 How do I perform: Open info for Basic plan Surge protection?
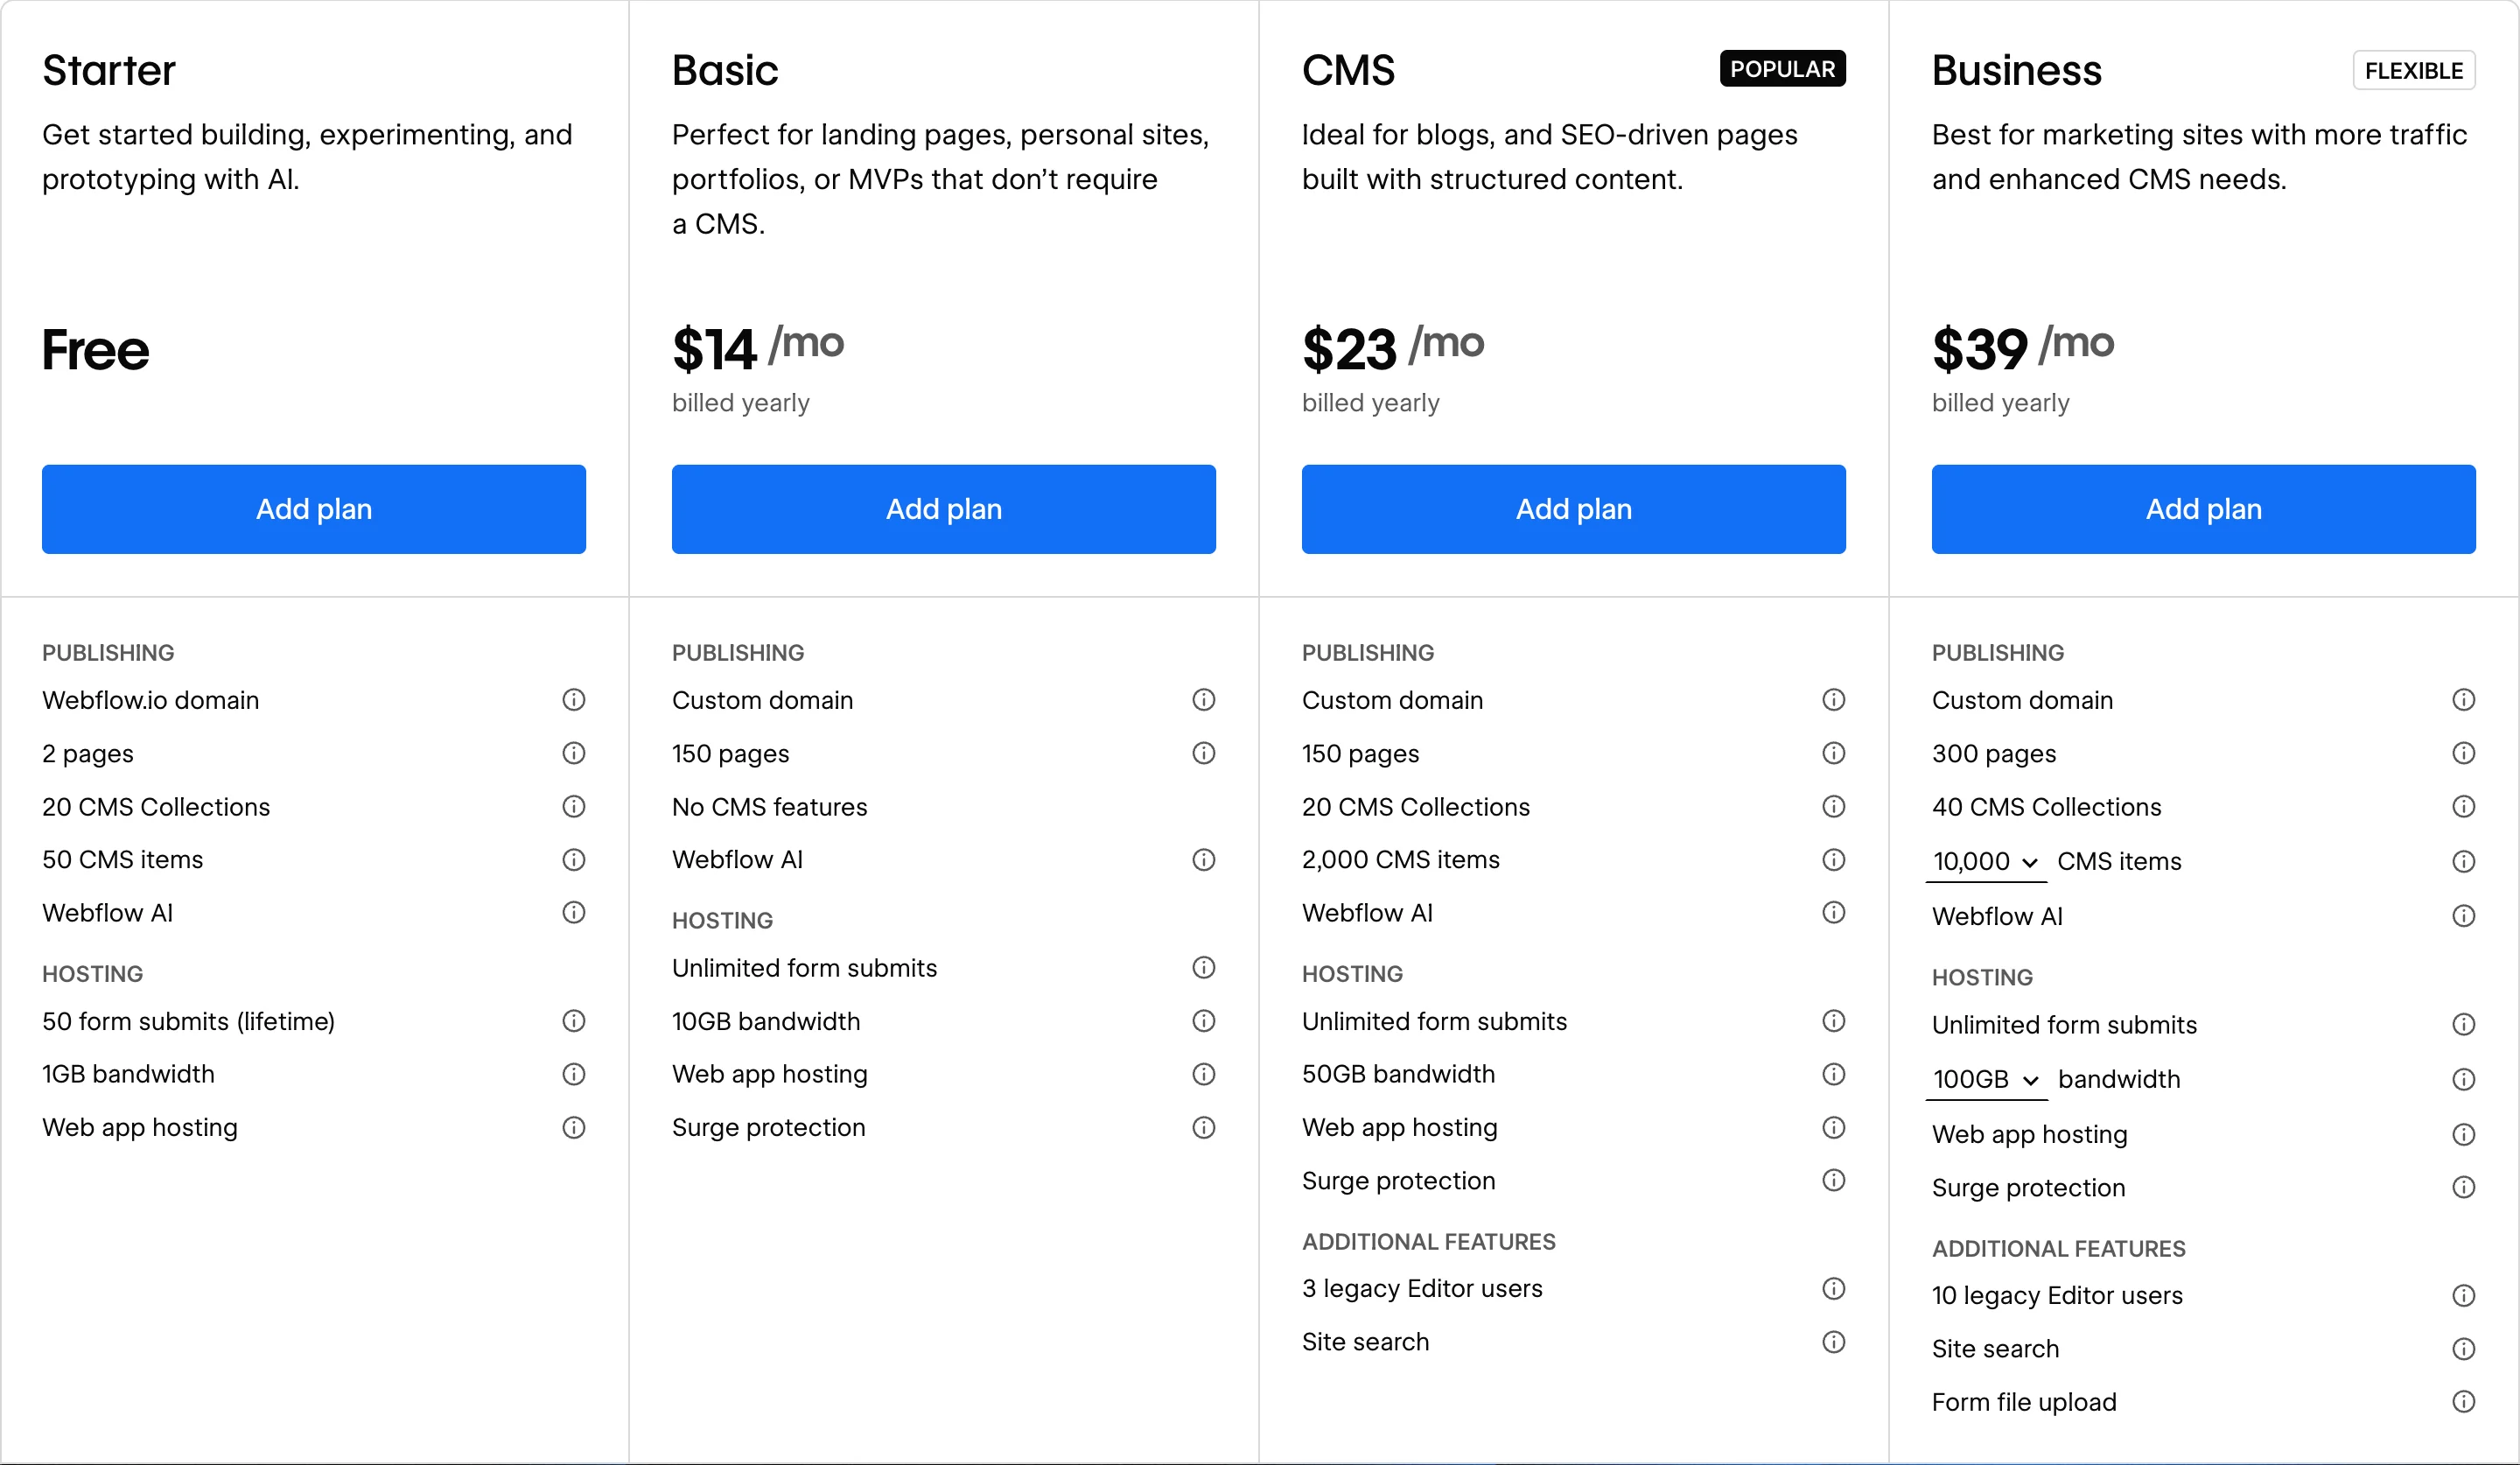[1203, 1128]
